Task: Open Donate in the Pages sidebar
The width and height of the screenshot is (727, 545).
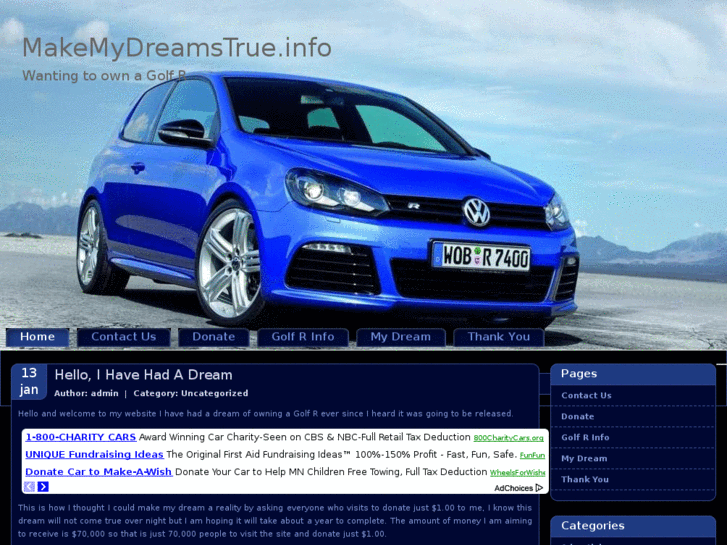Action: point(577,417)
